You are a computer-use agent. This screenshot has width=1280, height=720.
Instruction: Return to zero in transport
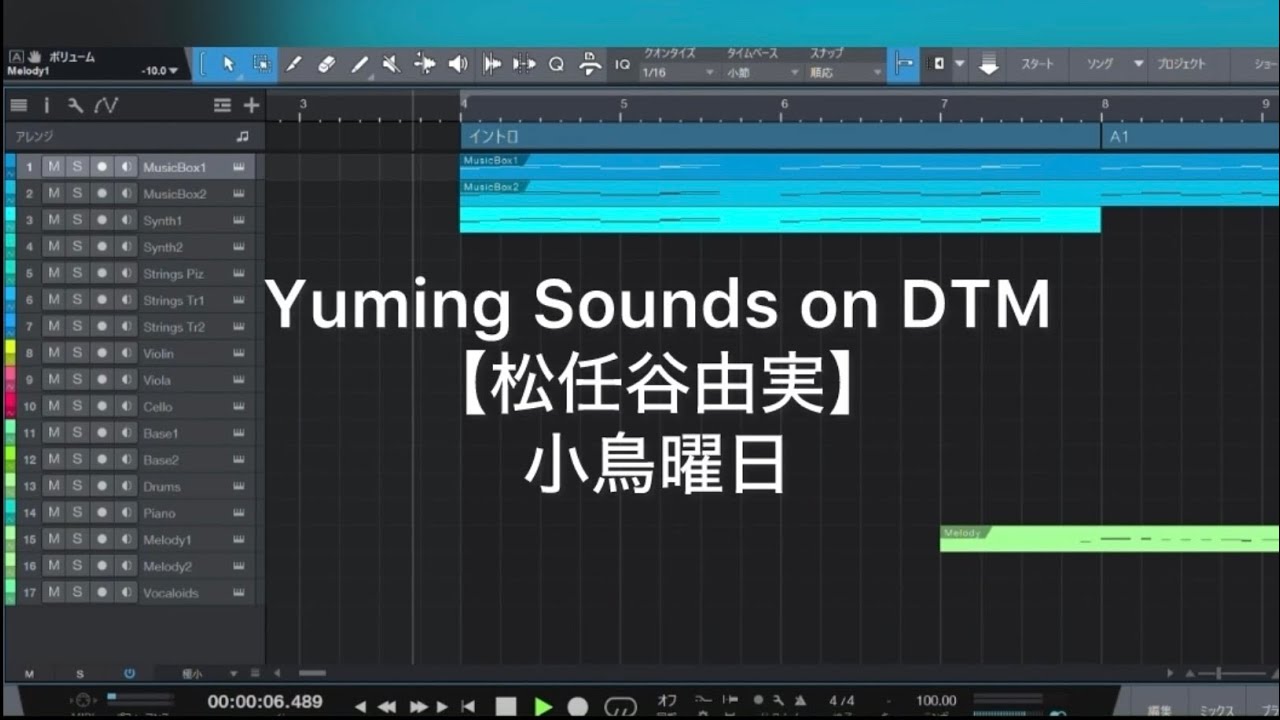pyautogui.click(x=467, y=707)
